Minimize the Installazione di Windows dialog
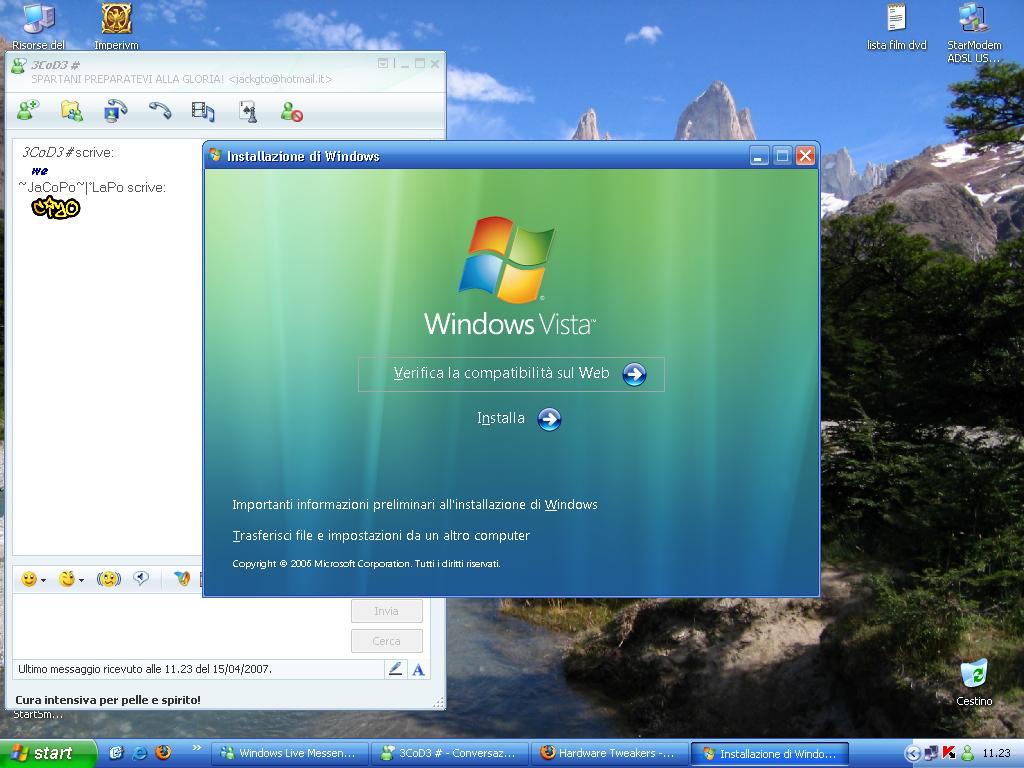Viewport: 1024px width, 768px height. (759, 156)
